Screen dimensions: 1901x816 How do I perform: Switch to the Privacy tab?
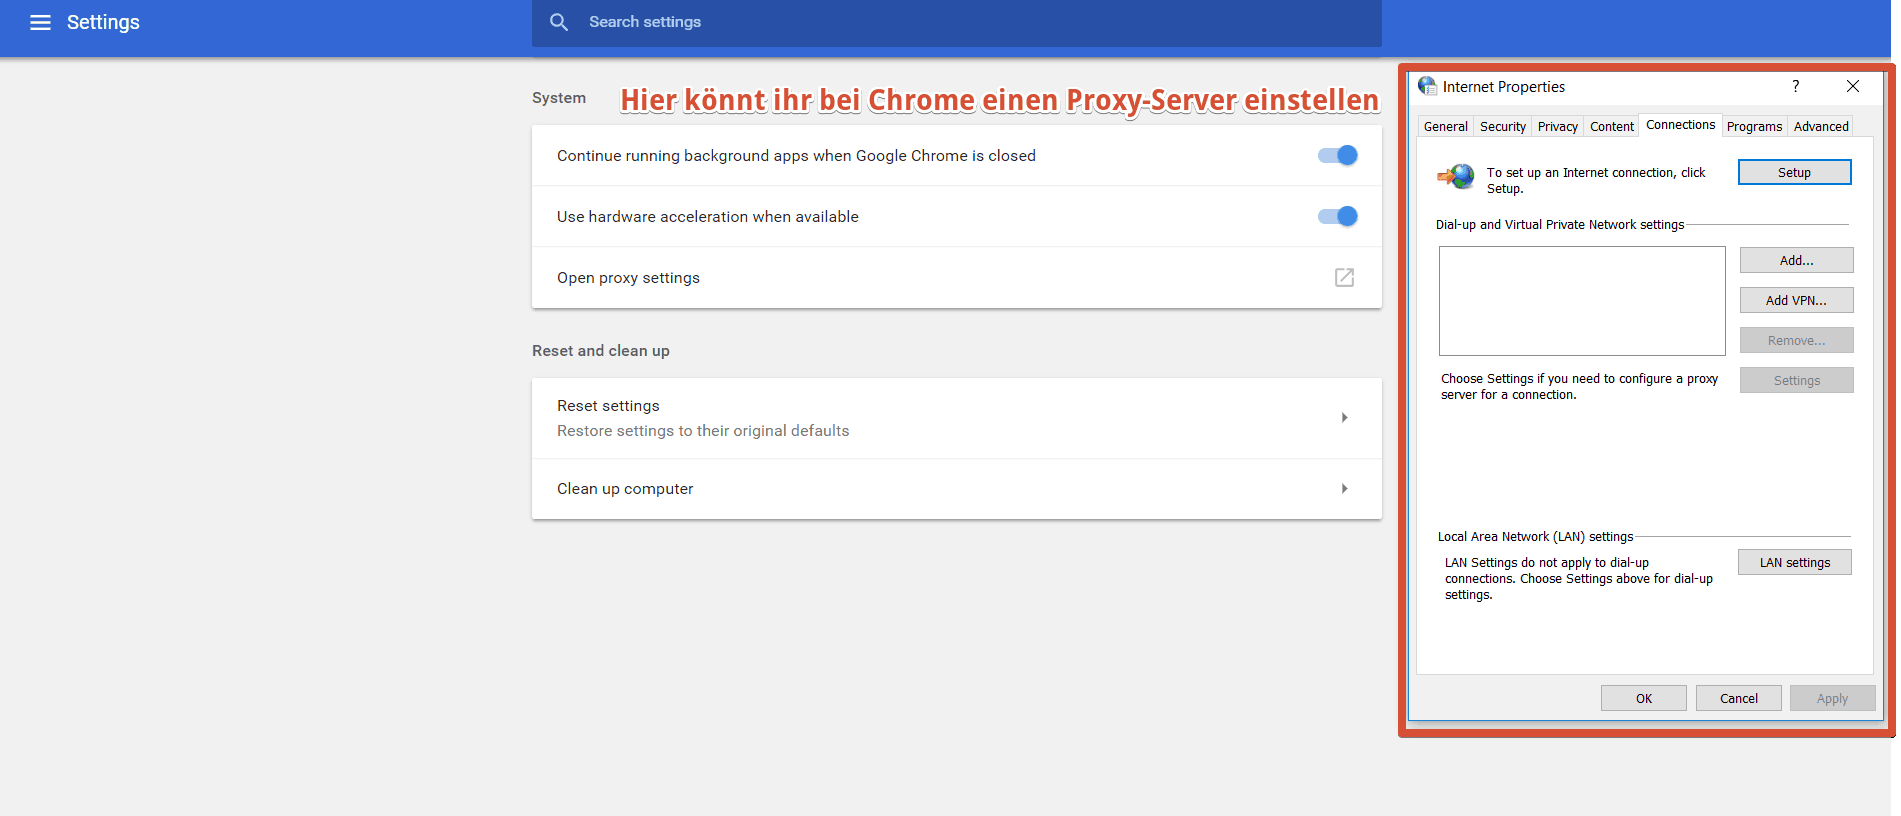coord(1558,127)
